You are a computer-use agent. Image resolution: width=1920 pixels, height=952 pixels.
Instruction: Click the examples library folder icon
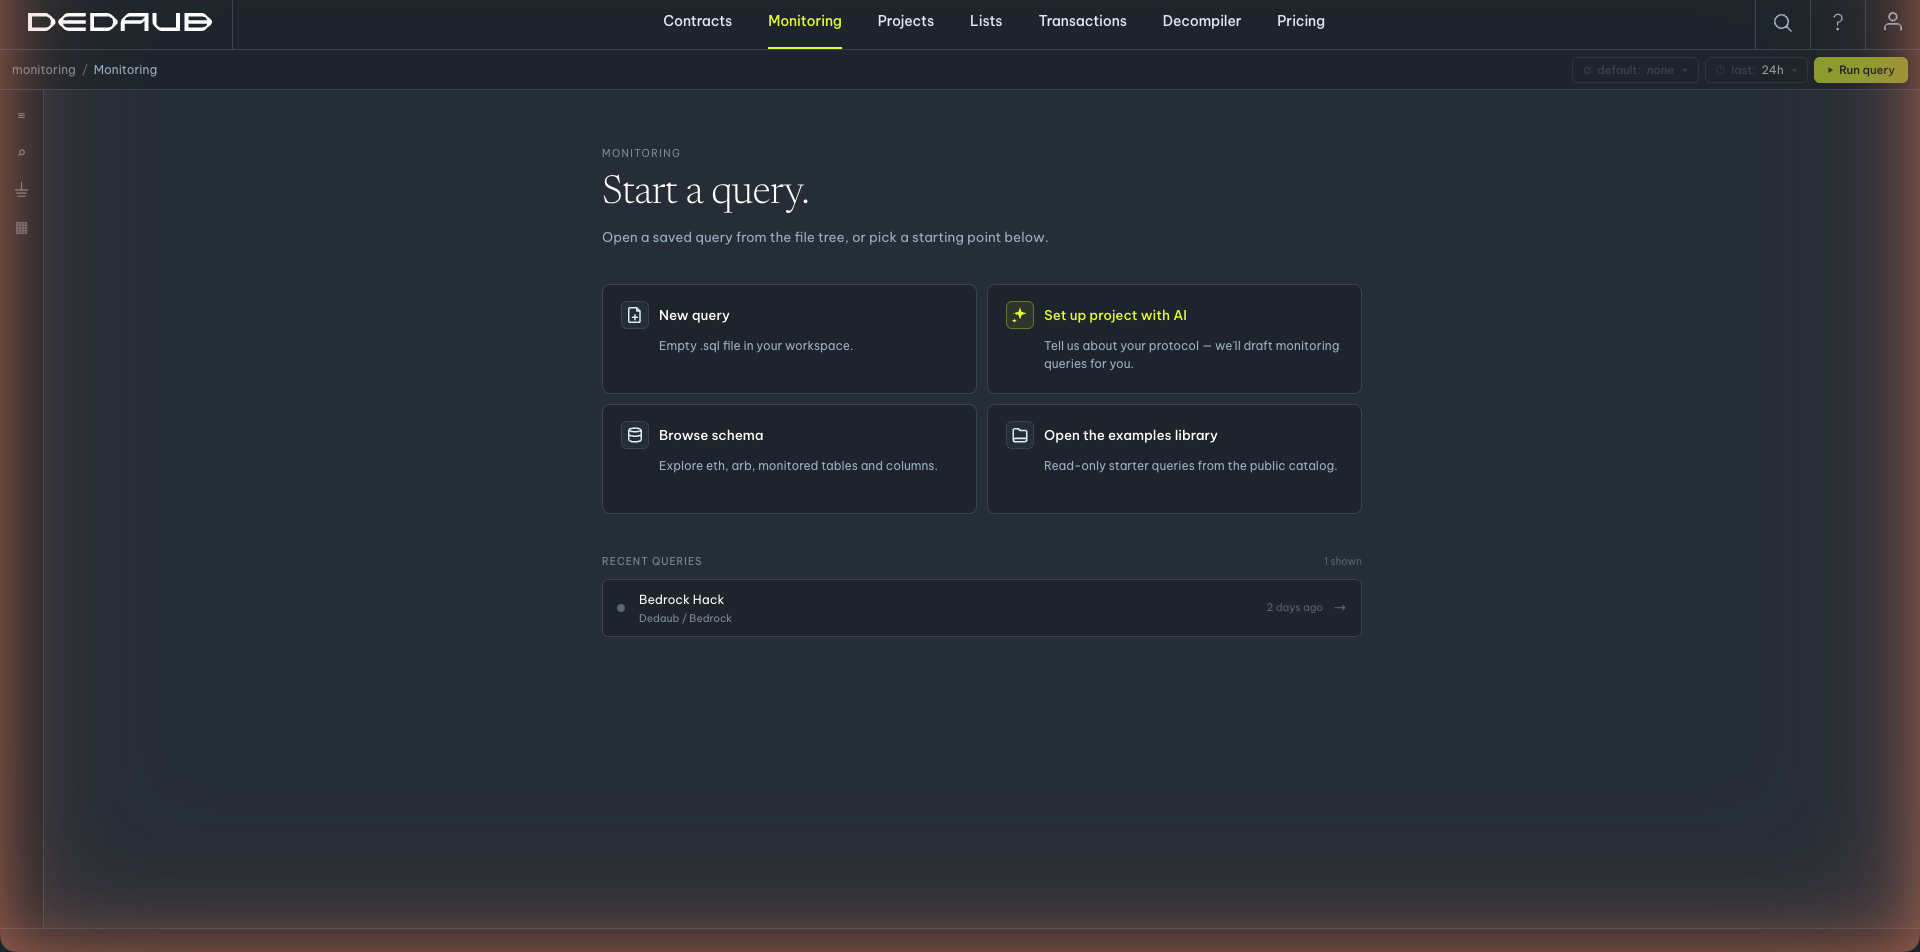pyautogui.click(x=1020, y=435)
